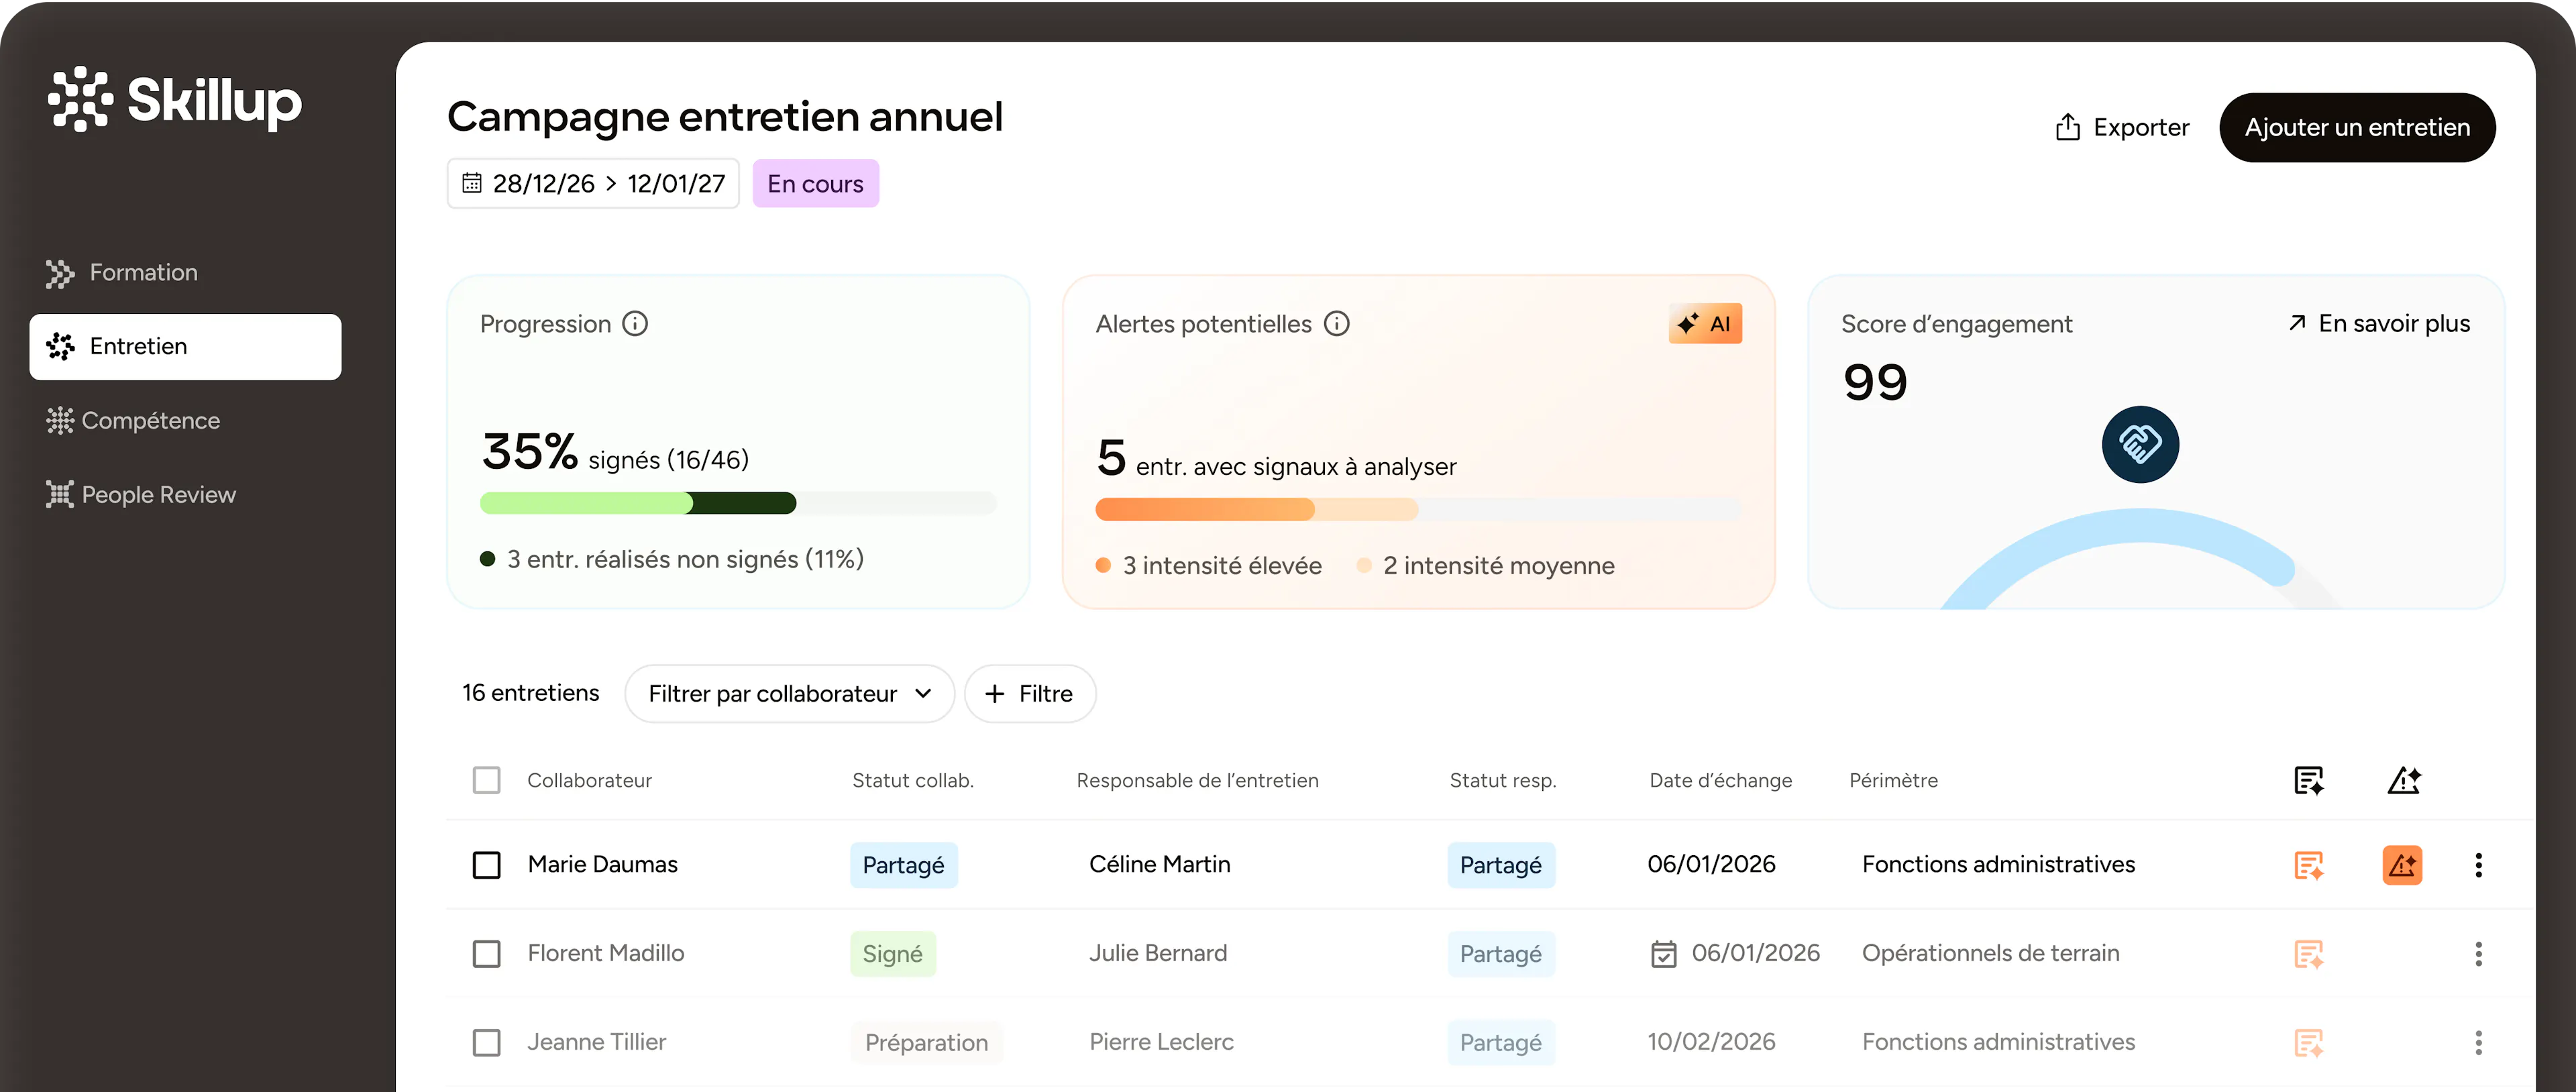
Task: Check the box for Marie Daumas
Action: click(486, 865)
